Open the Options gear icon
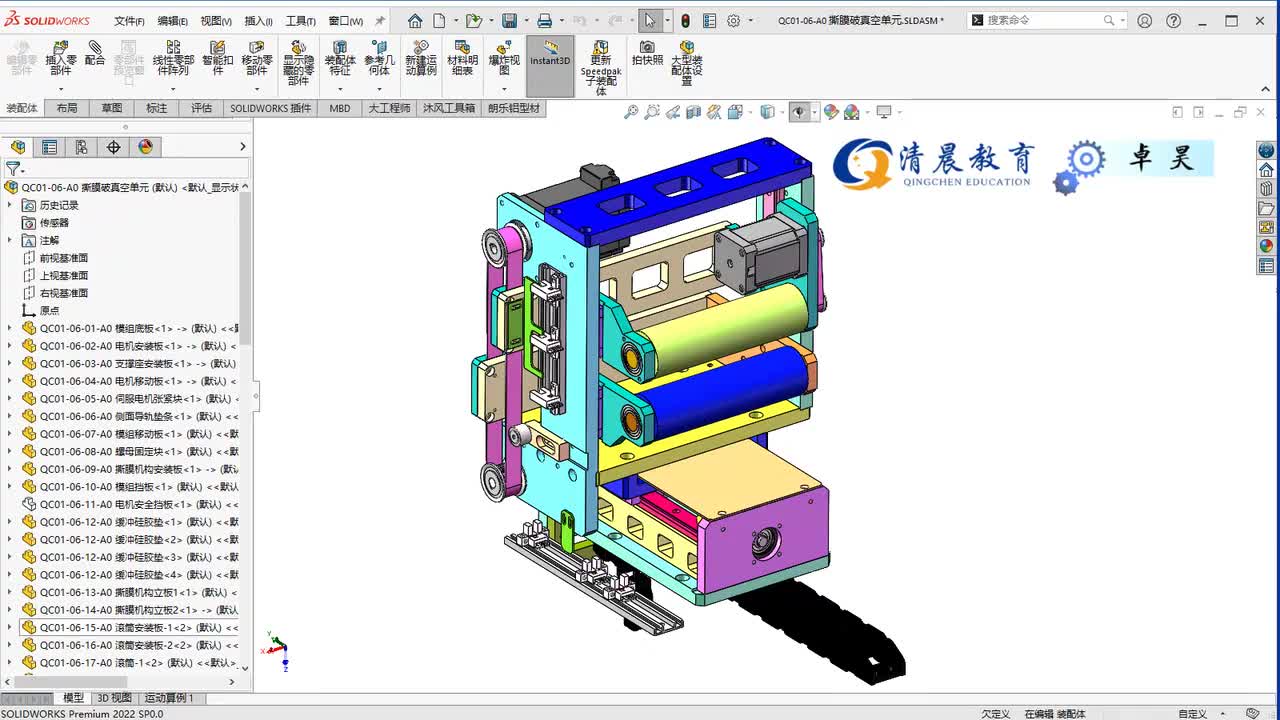 (x=734, y=20)
